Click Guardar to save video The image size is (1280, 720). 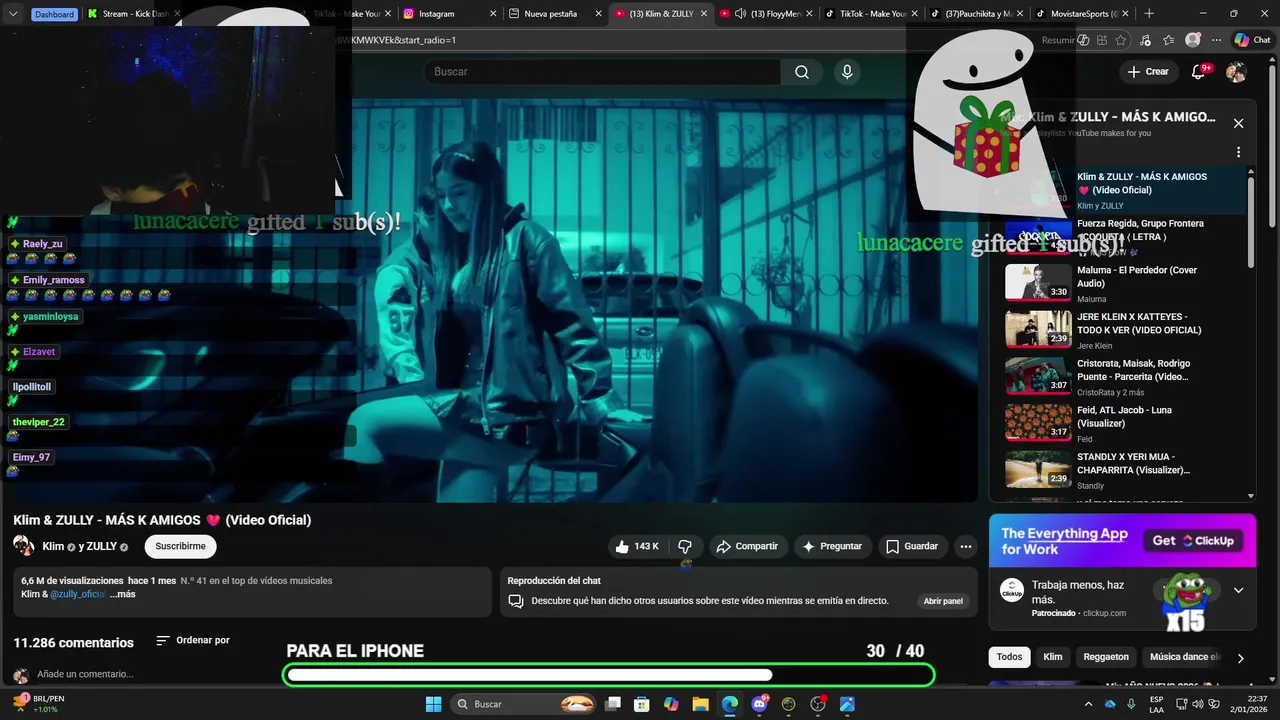(x=912, y=546)
